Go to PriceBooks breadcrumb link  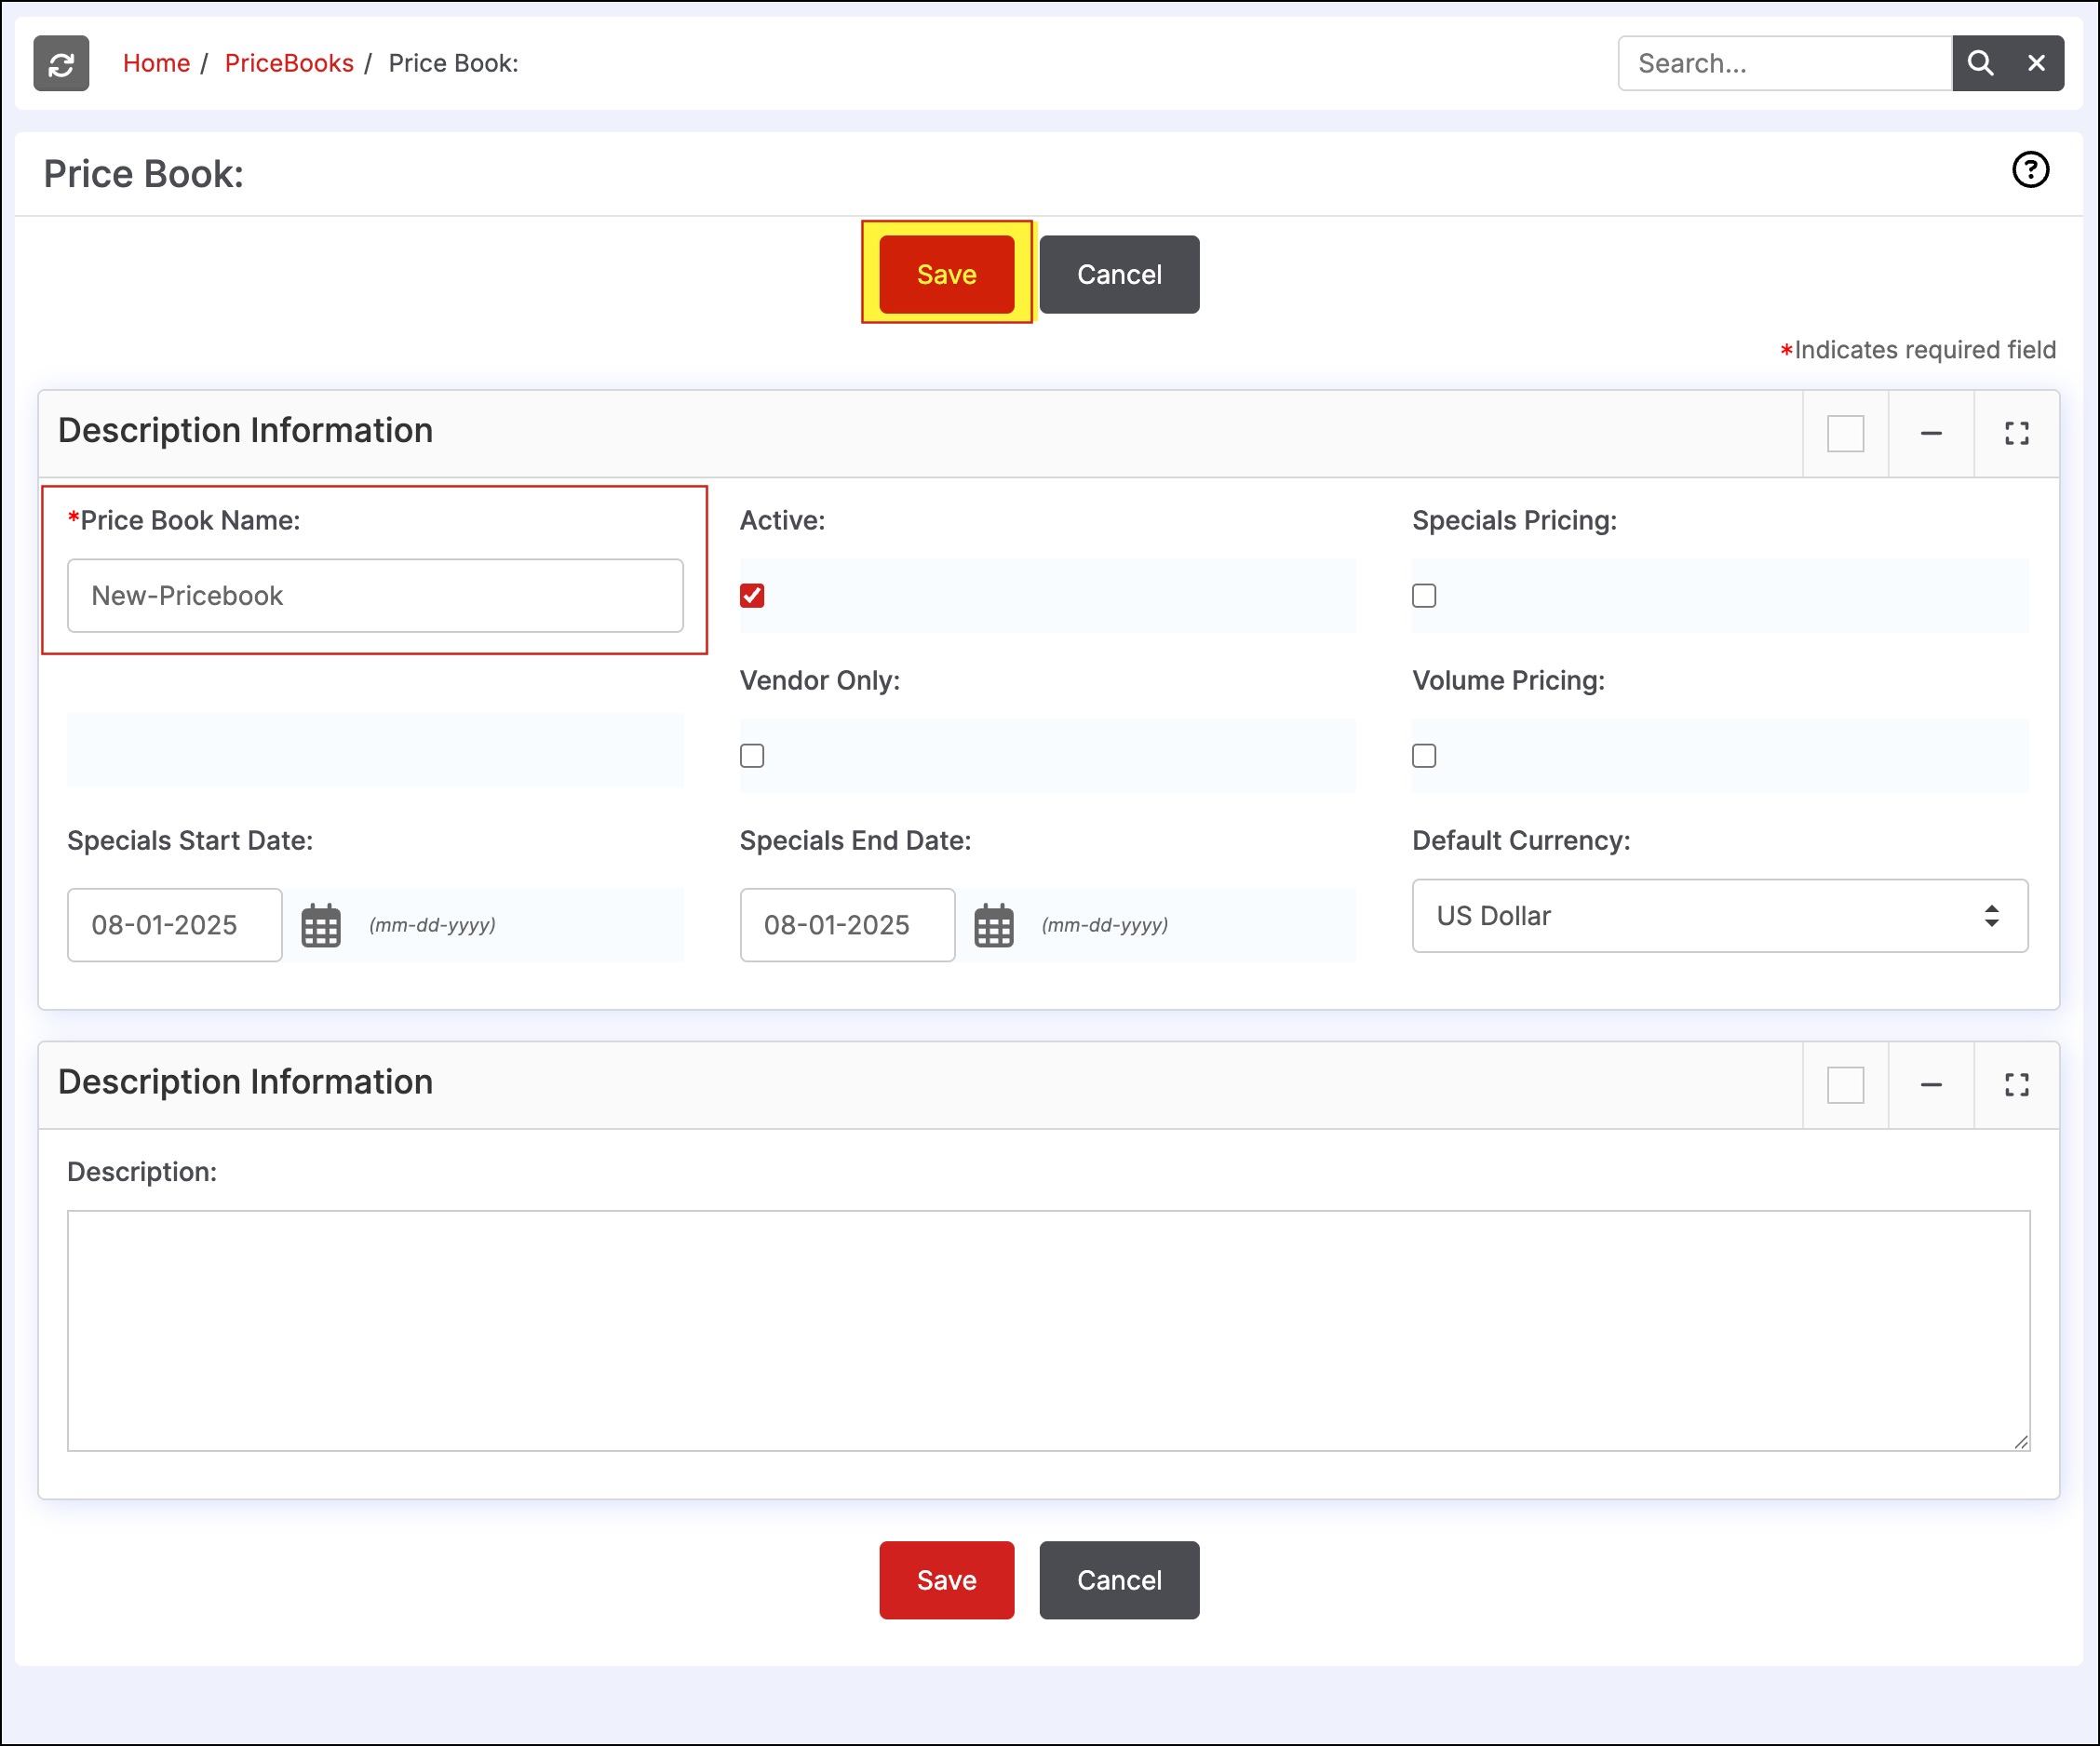[289, 63]
